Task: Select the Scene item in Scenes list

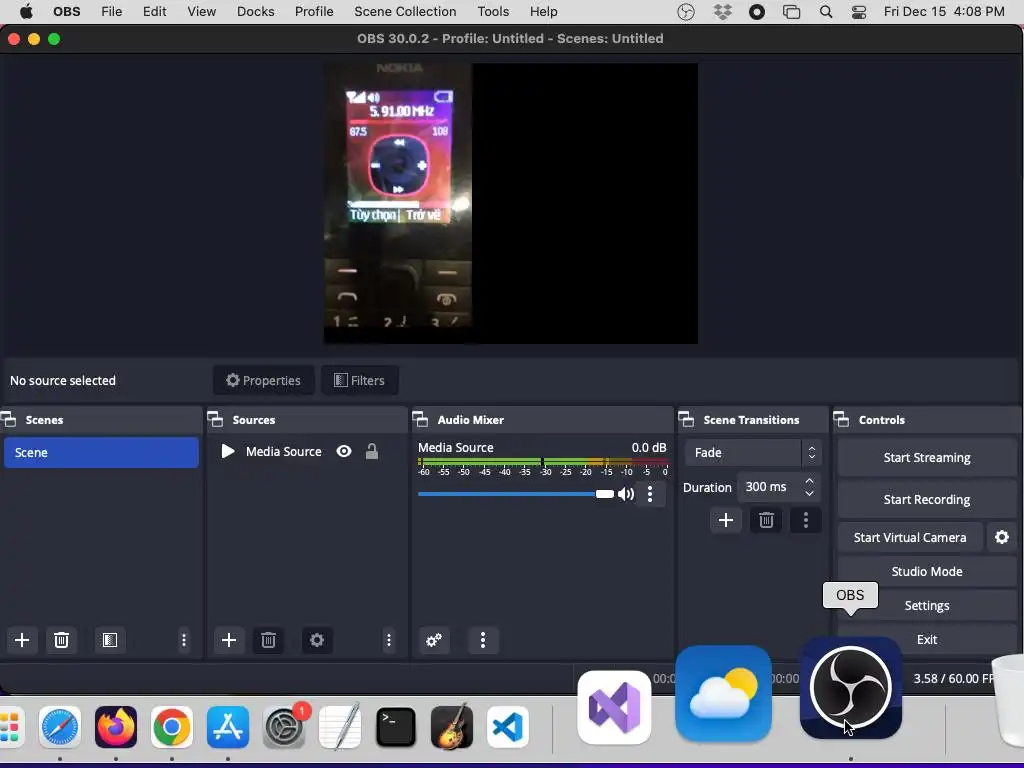Action: point(101,452)
